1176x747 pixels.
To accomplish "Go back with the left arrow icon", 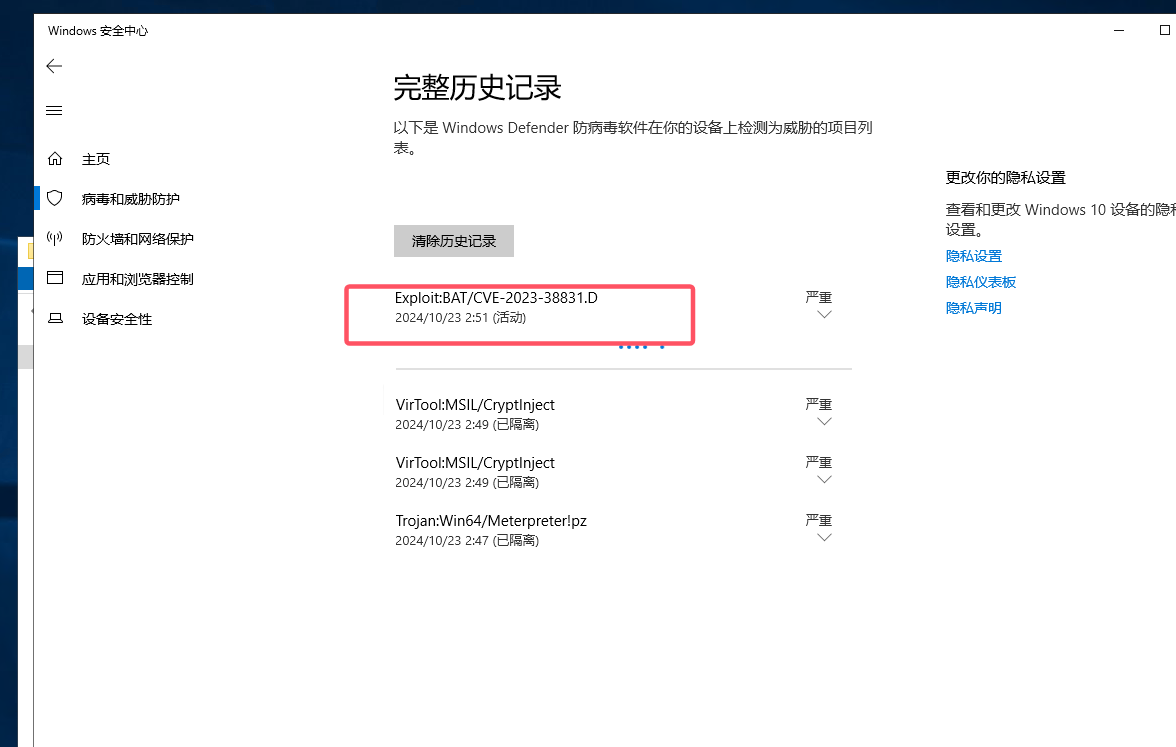I will pyautogui.click(x=54, y=66).
